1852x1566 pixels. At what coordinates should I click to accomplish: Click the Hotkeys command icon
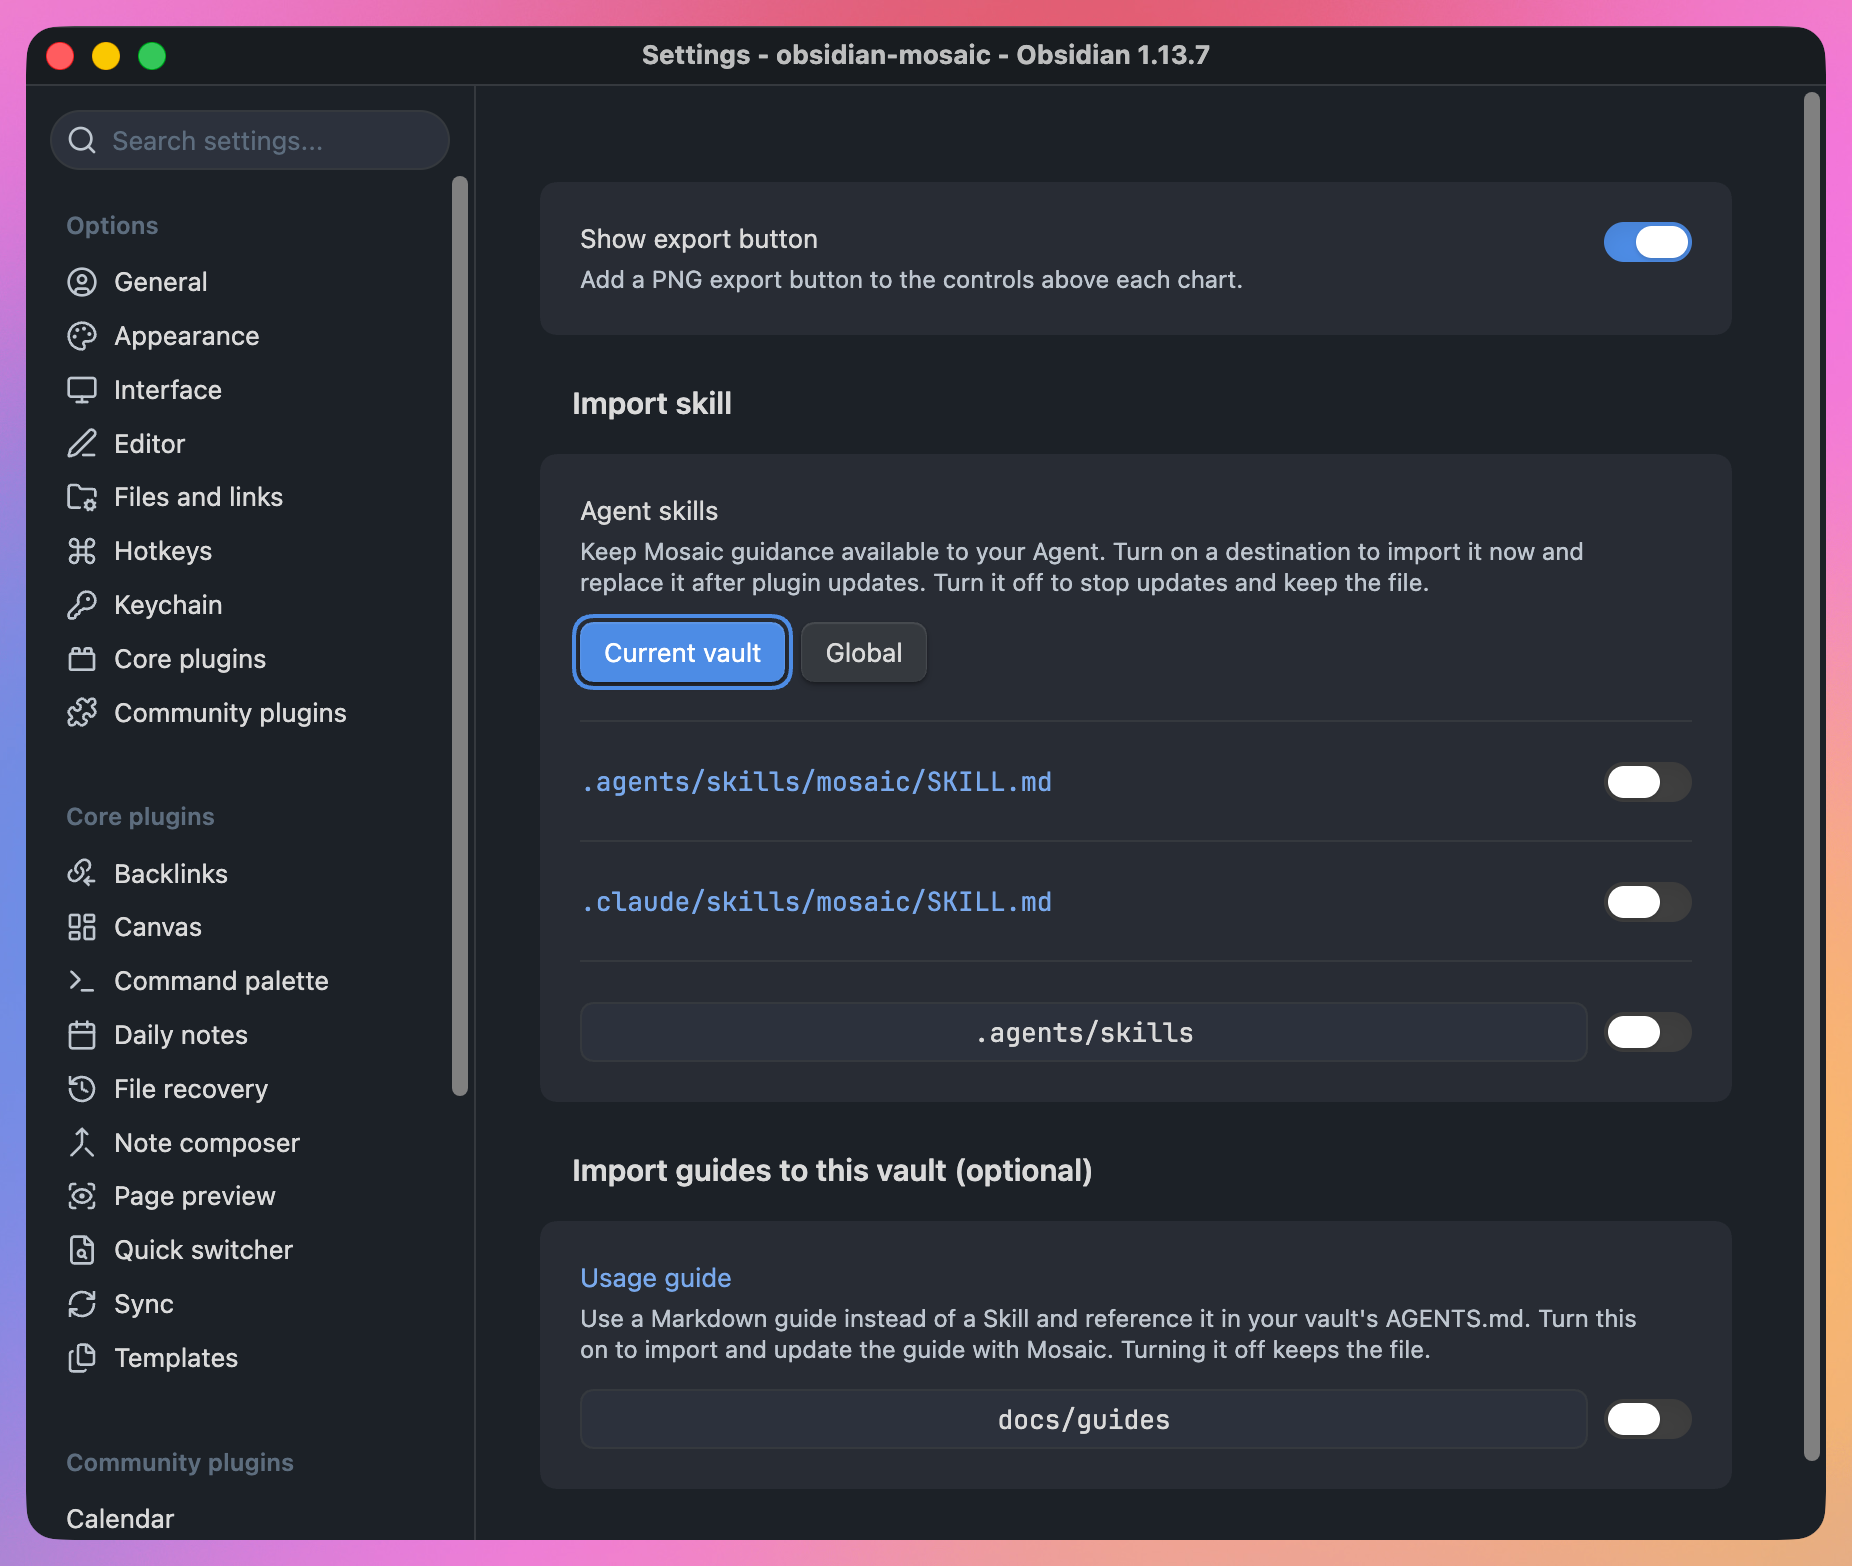tap(82, 551)
